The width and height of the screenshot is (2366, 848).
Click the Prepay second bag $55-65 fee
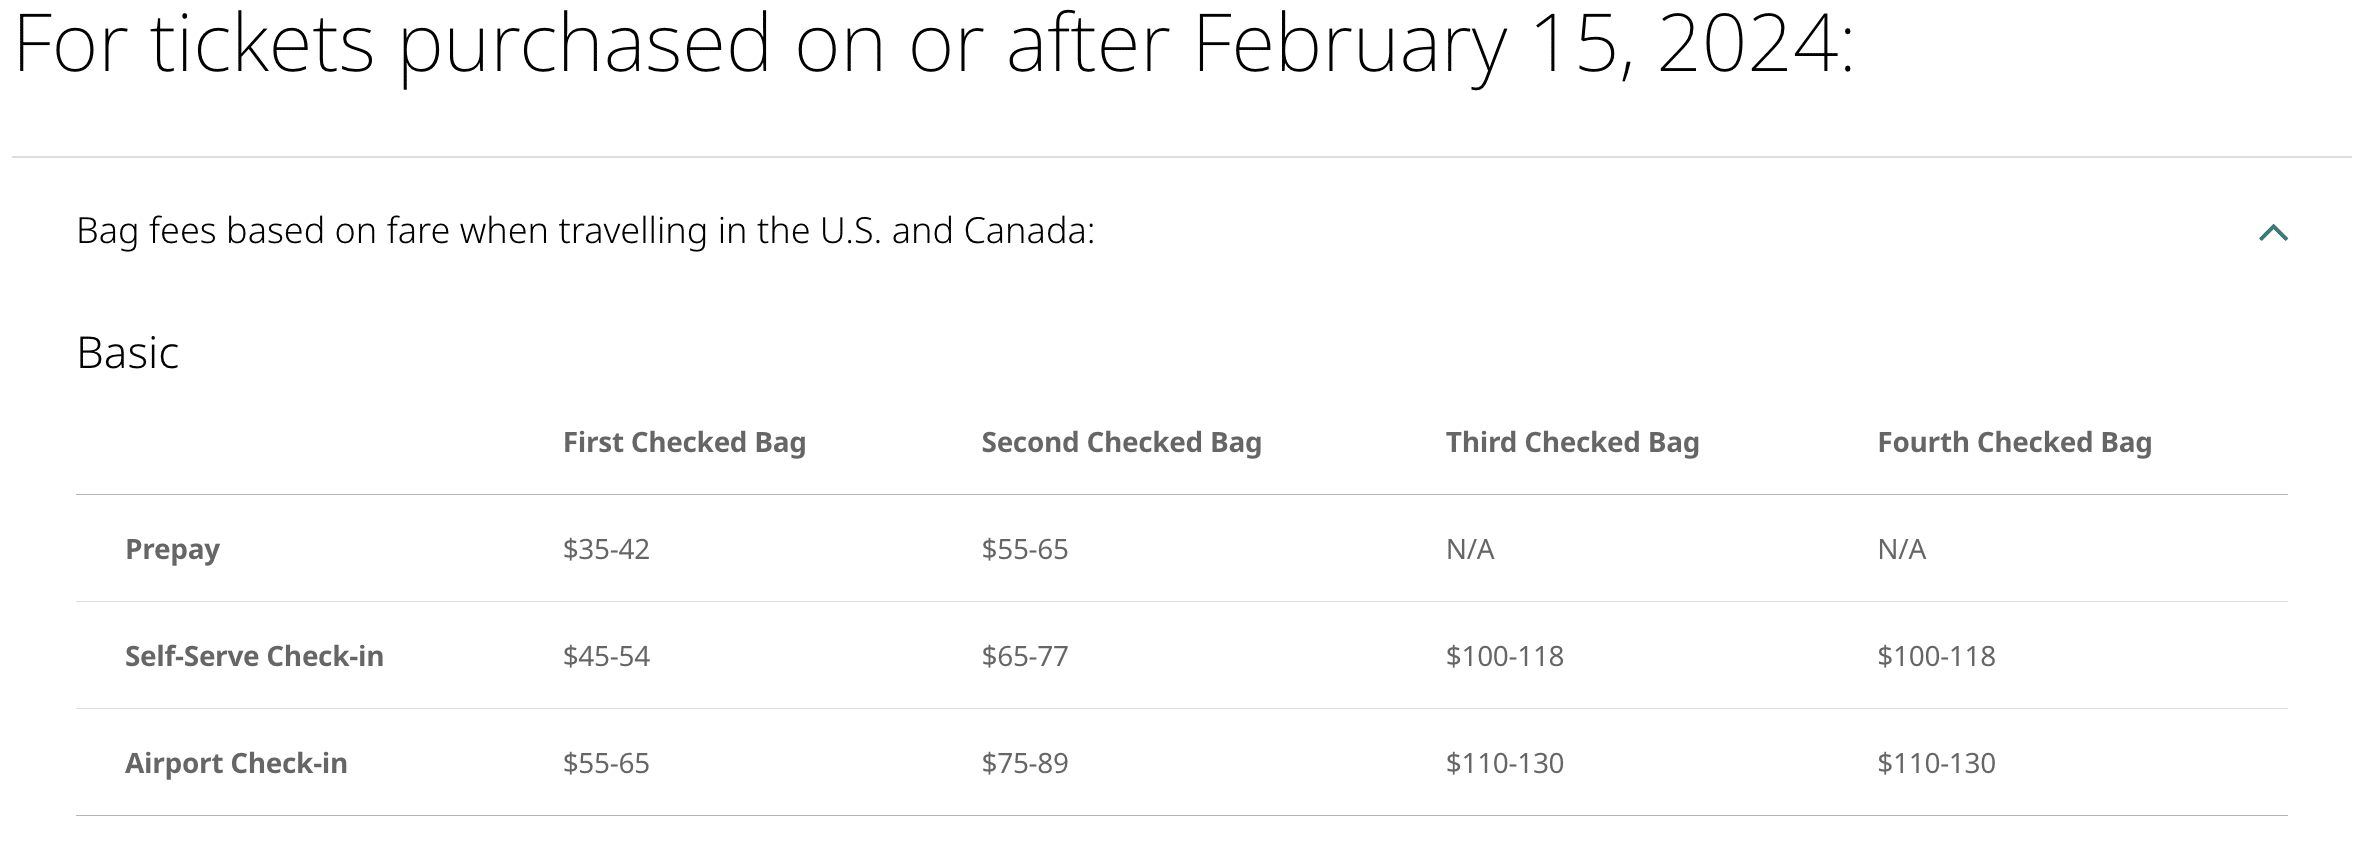1024,549
